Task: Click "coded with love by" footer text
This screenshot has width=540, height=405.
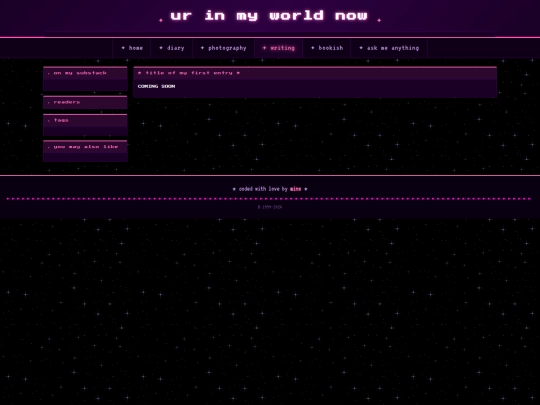Action: coord(263,189)
